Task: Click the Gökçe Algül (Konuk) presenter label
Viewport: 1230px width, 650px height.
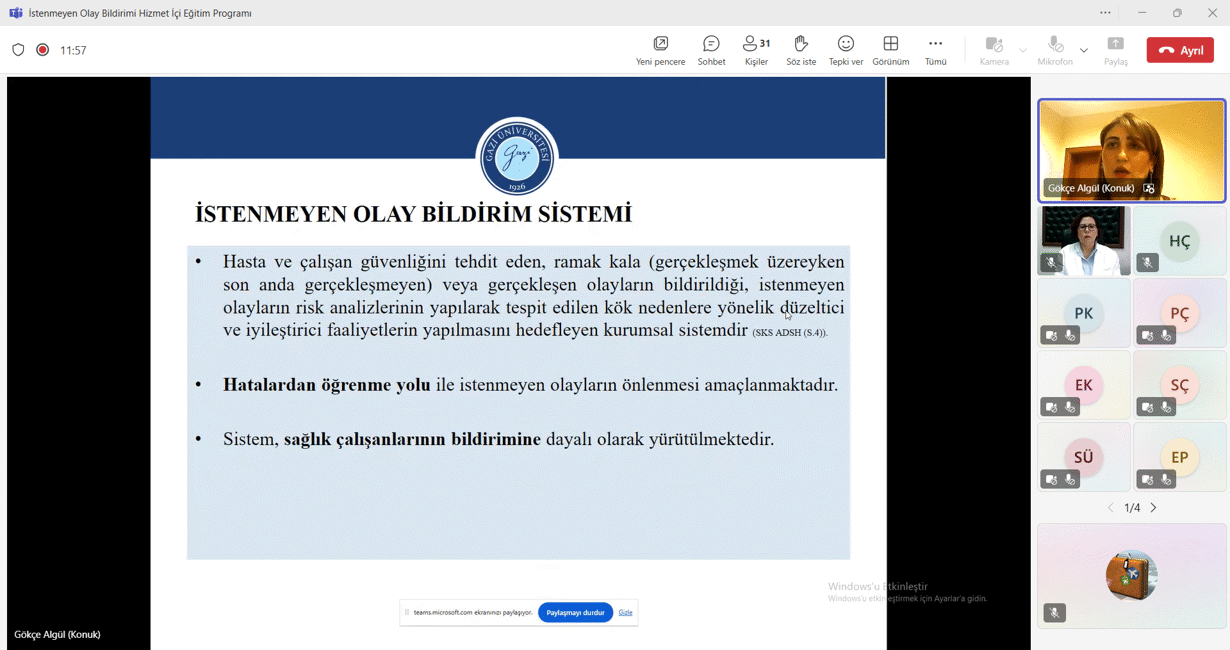Action: pyautogui.click(x=57, y=635)
